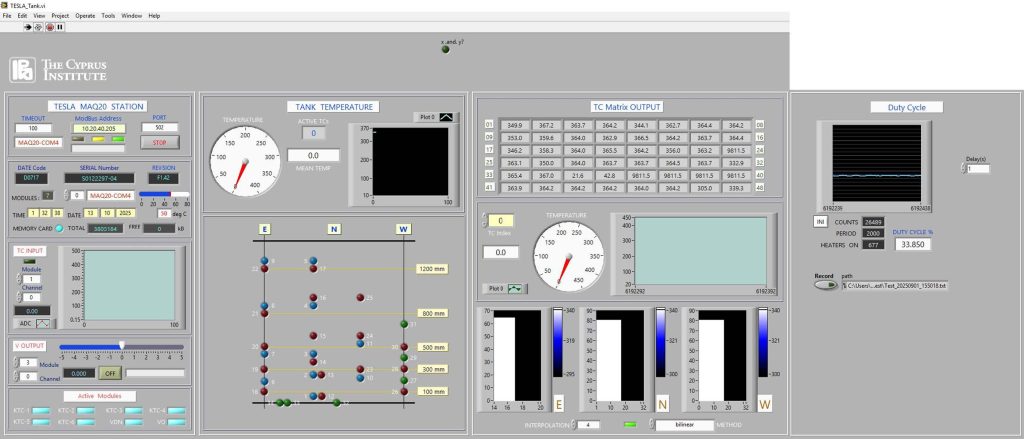Click the INI button in Duty Cycle

pos(820,221)
